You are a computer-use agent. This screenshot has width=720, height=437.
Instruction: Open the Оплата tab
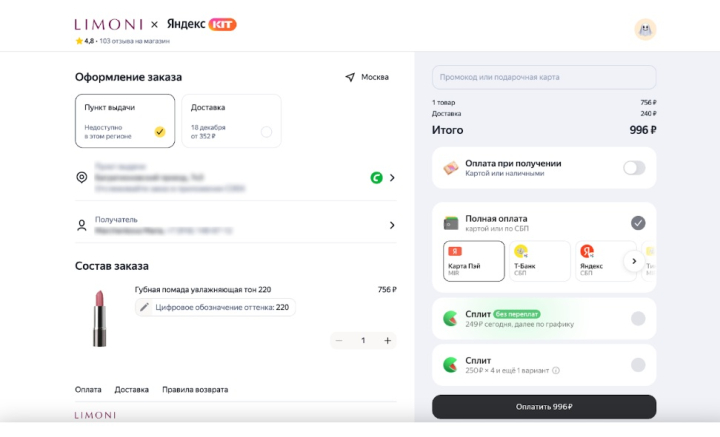(88, 389)
